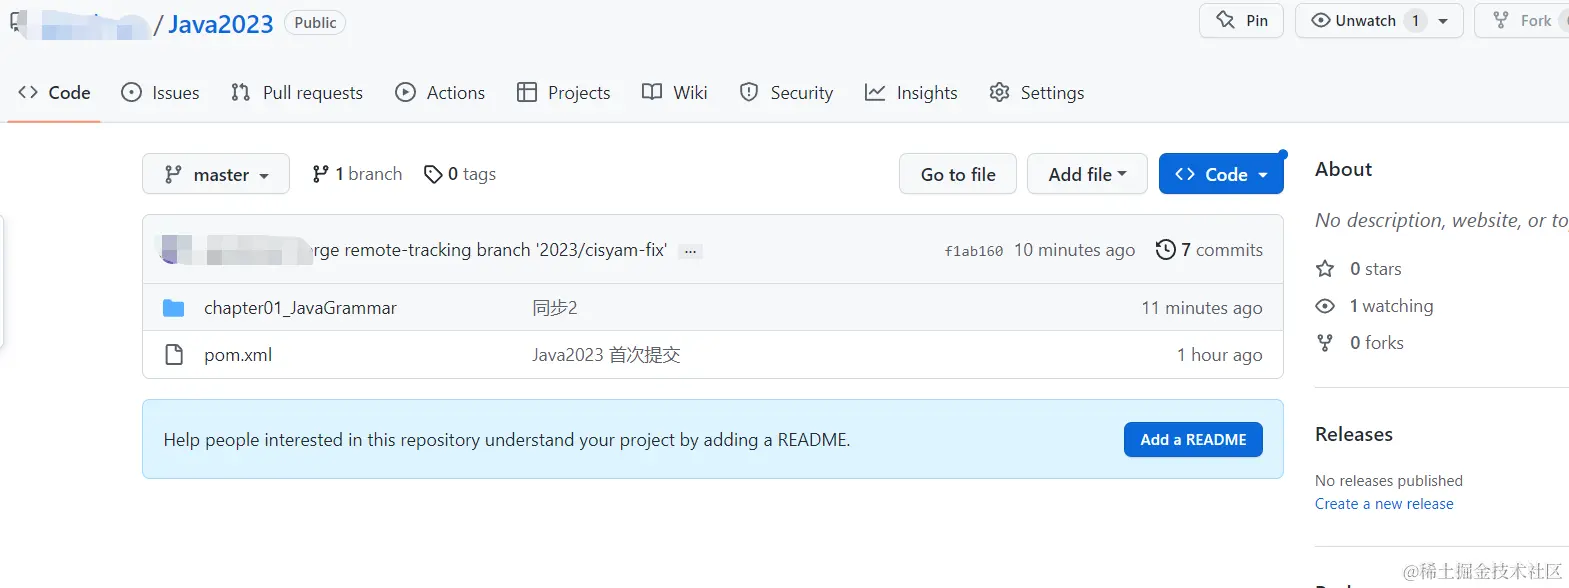Click the Insights graph icon
The height and width of the screenshot is (588, 1569).
point(875,93)
